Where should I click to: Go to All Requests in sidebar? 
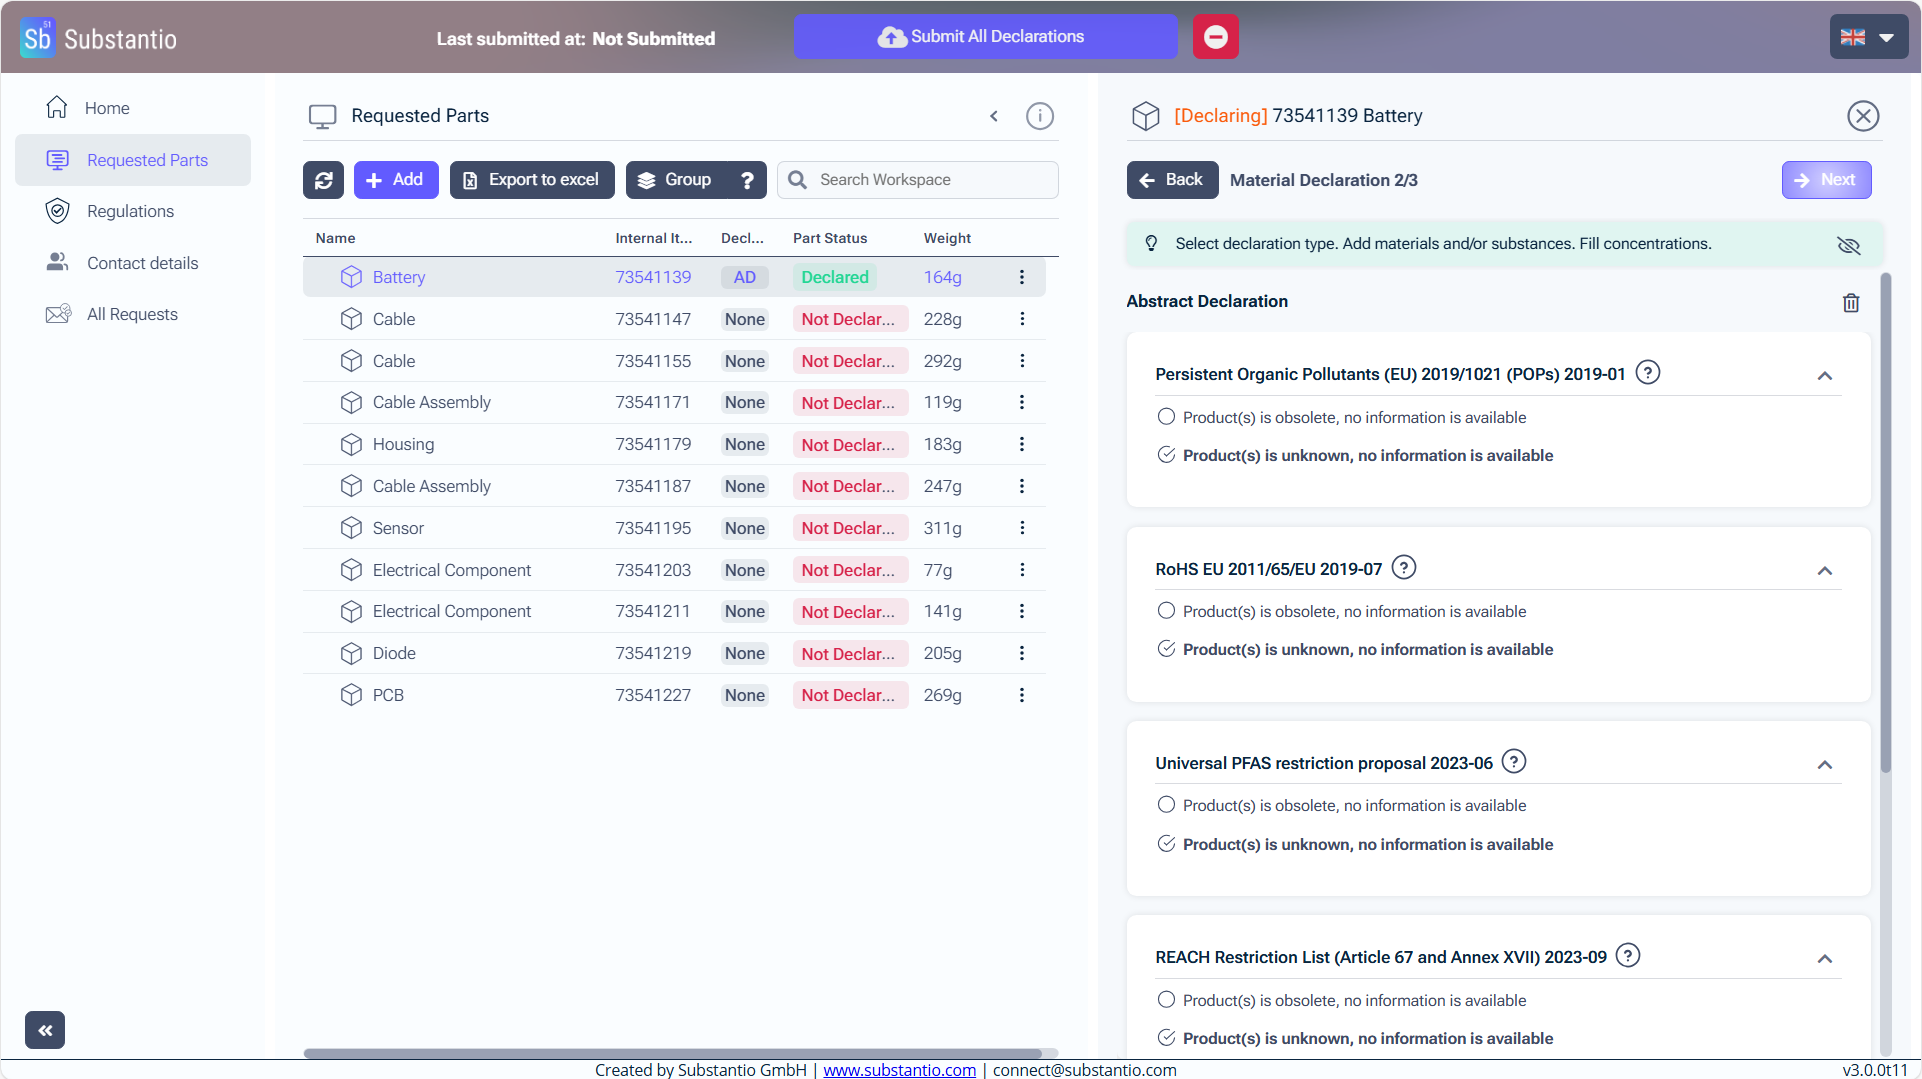[x=132, y=314]
